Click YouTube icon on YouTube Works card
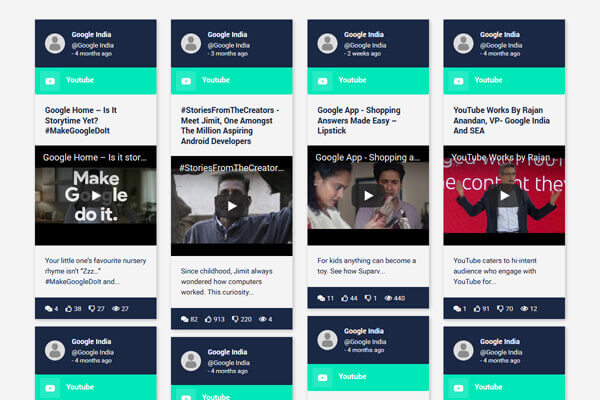This screenshot has width=600, height=400. tap(458, 81)
